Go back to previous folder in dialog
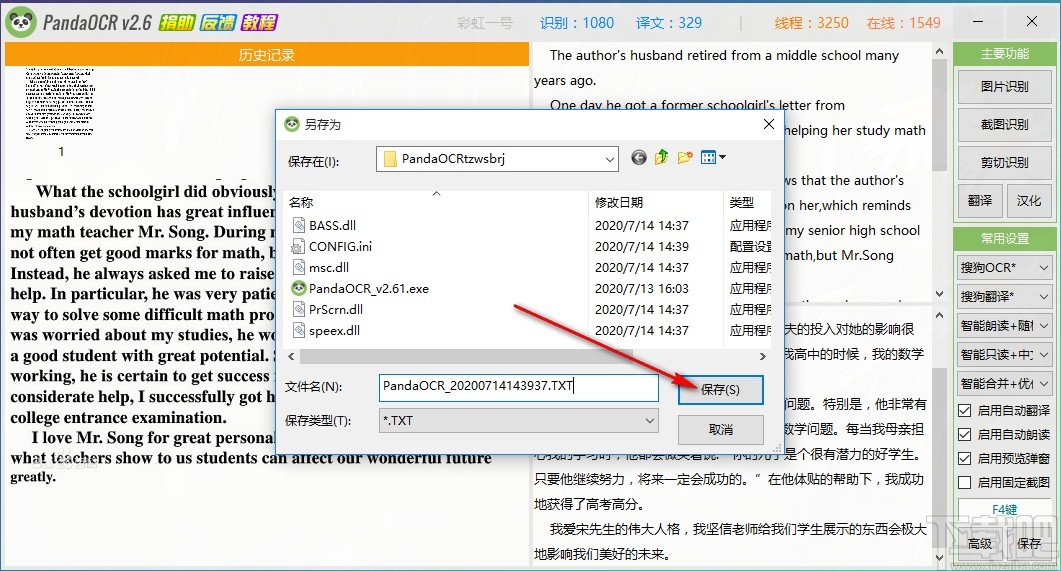 639,158
